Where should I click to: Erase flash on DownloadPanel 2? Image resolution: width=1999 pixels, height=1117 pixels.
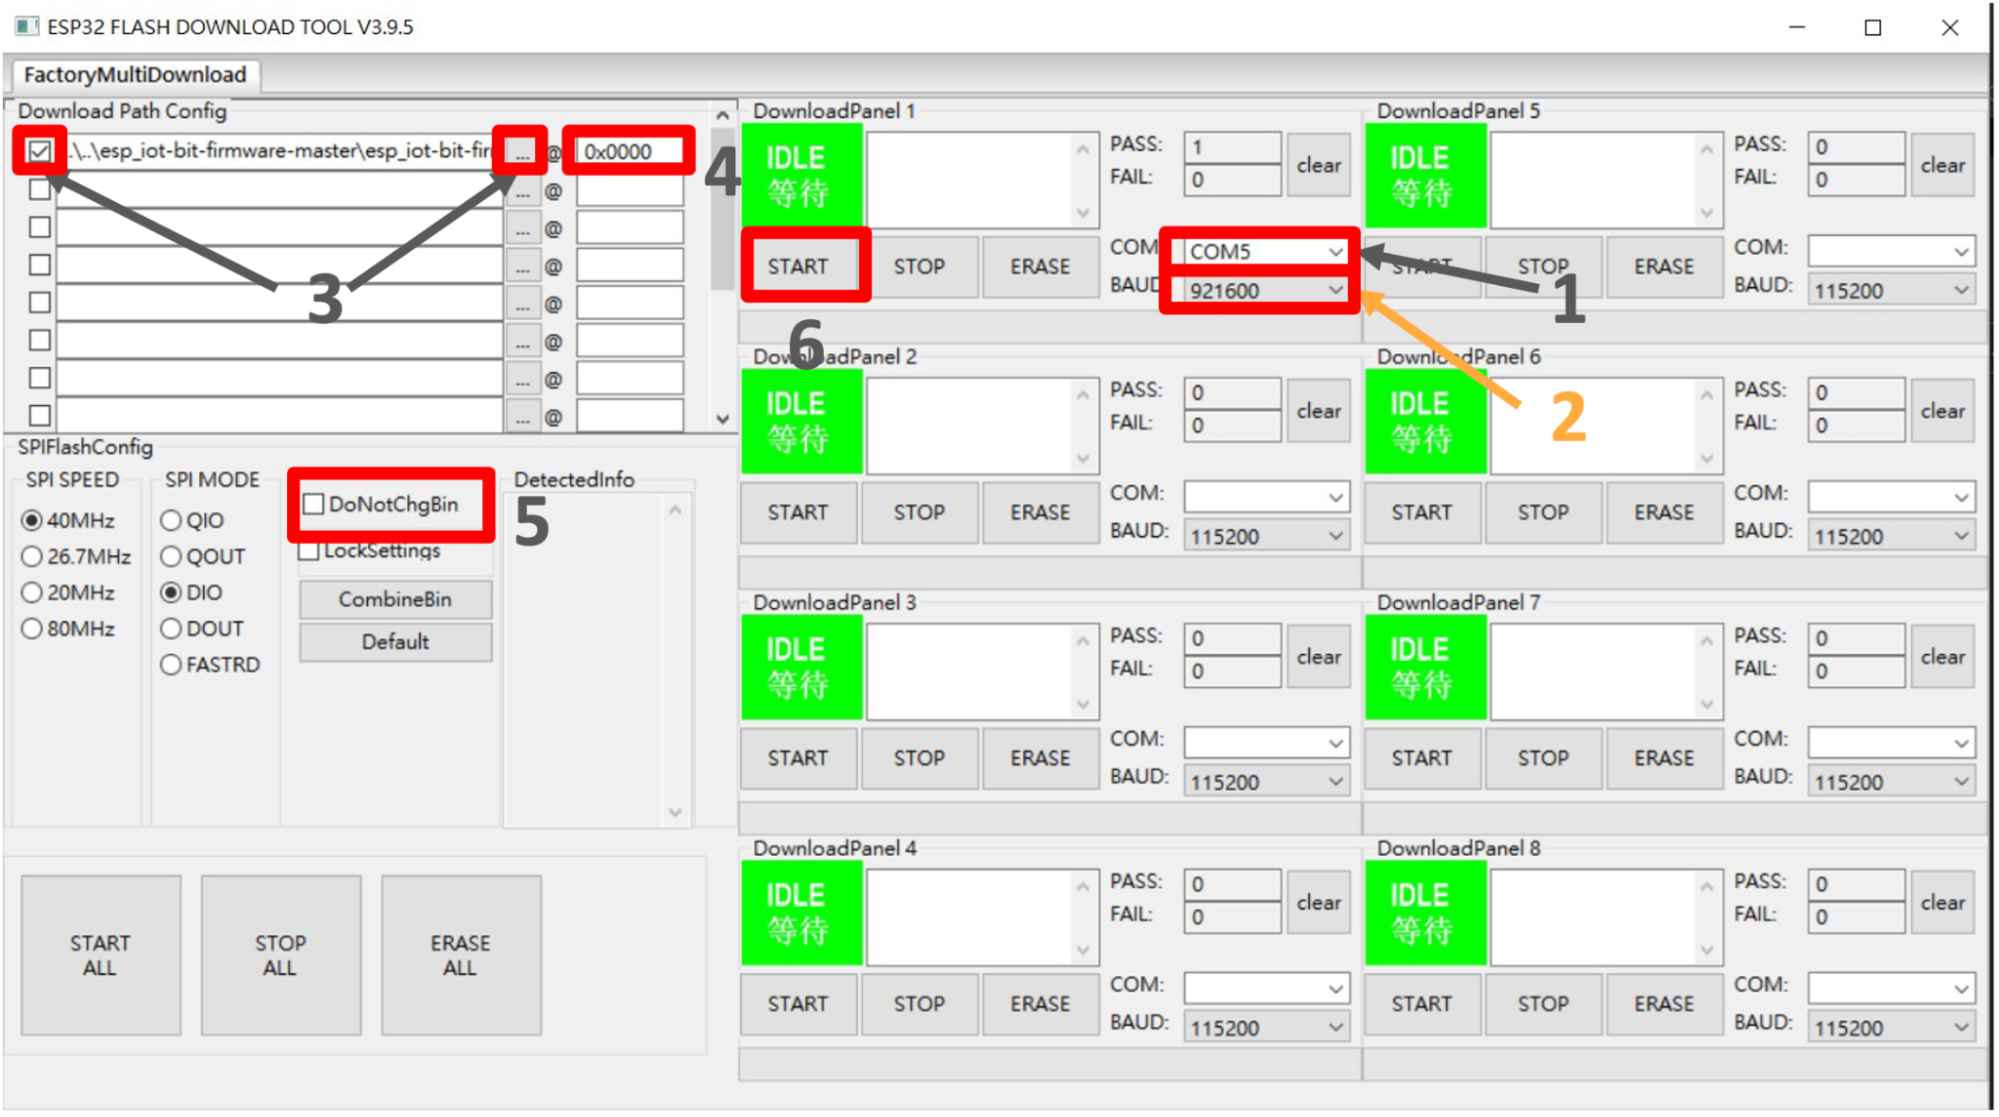(1040, 512)
